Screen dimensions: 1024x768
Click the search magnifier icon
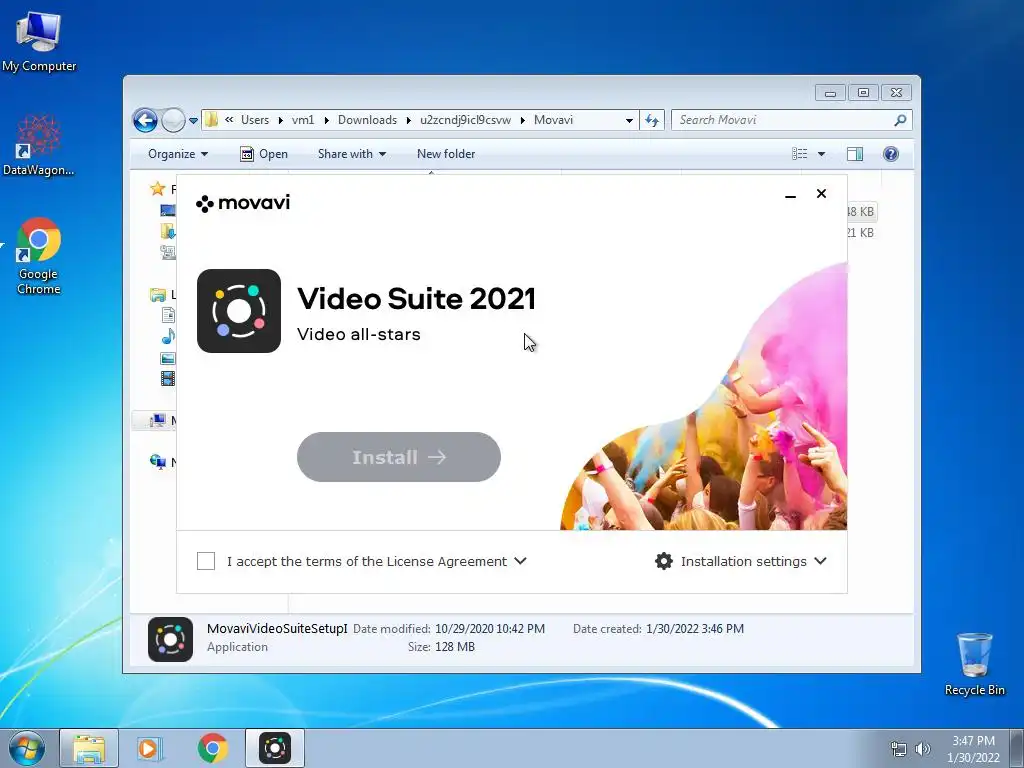coord(901,120)
